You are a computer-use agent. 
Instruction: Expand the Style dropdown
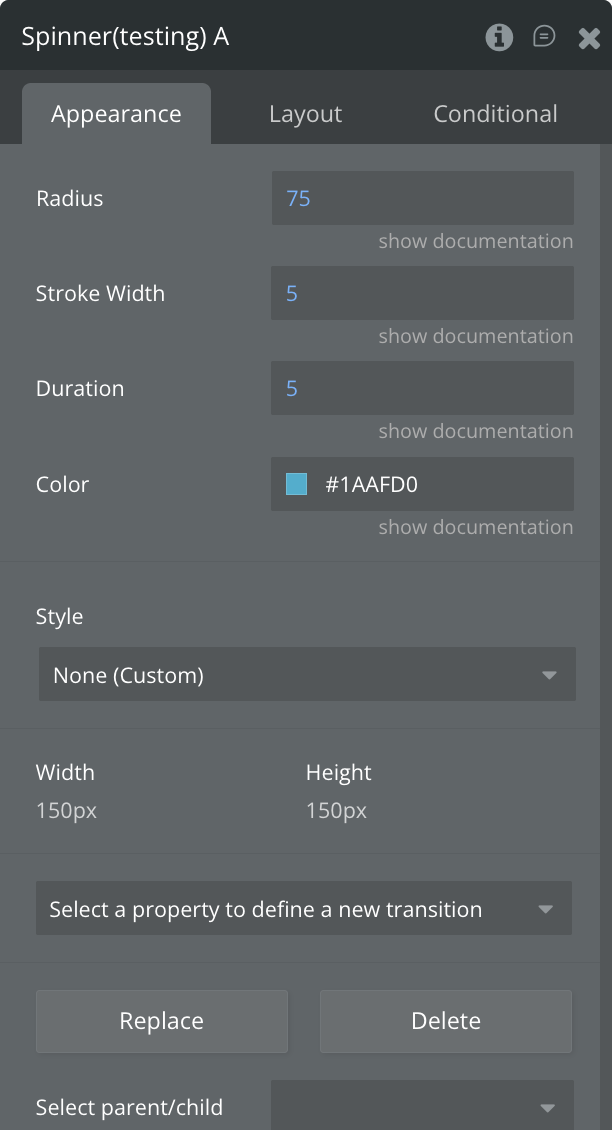[x=307, y=675]
